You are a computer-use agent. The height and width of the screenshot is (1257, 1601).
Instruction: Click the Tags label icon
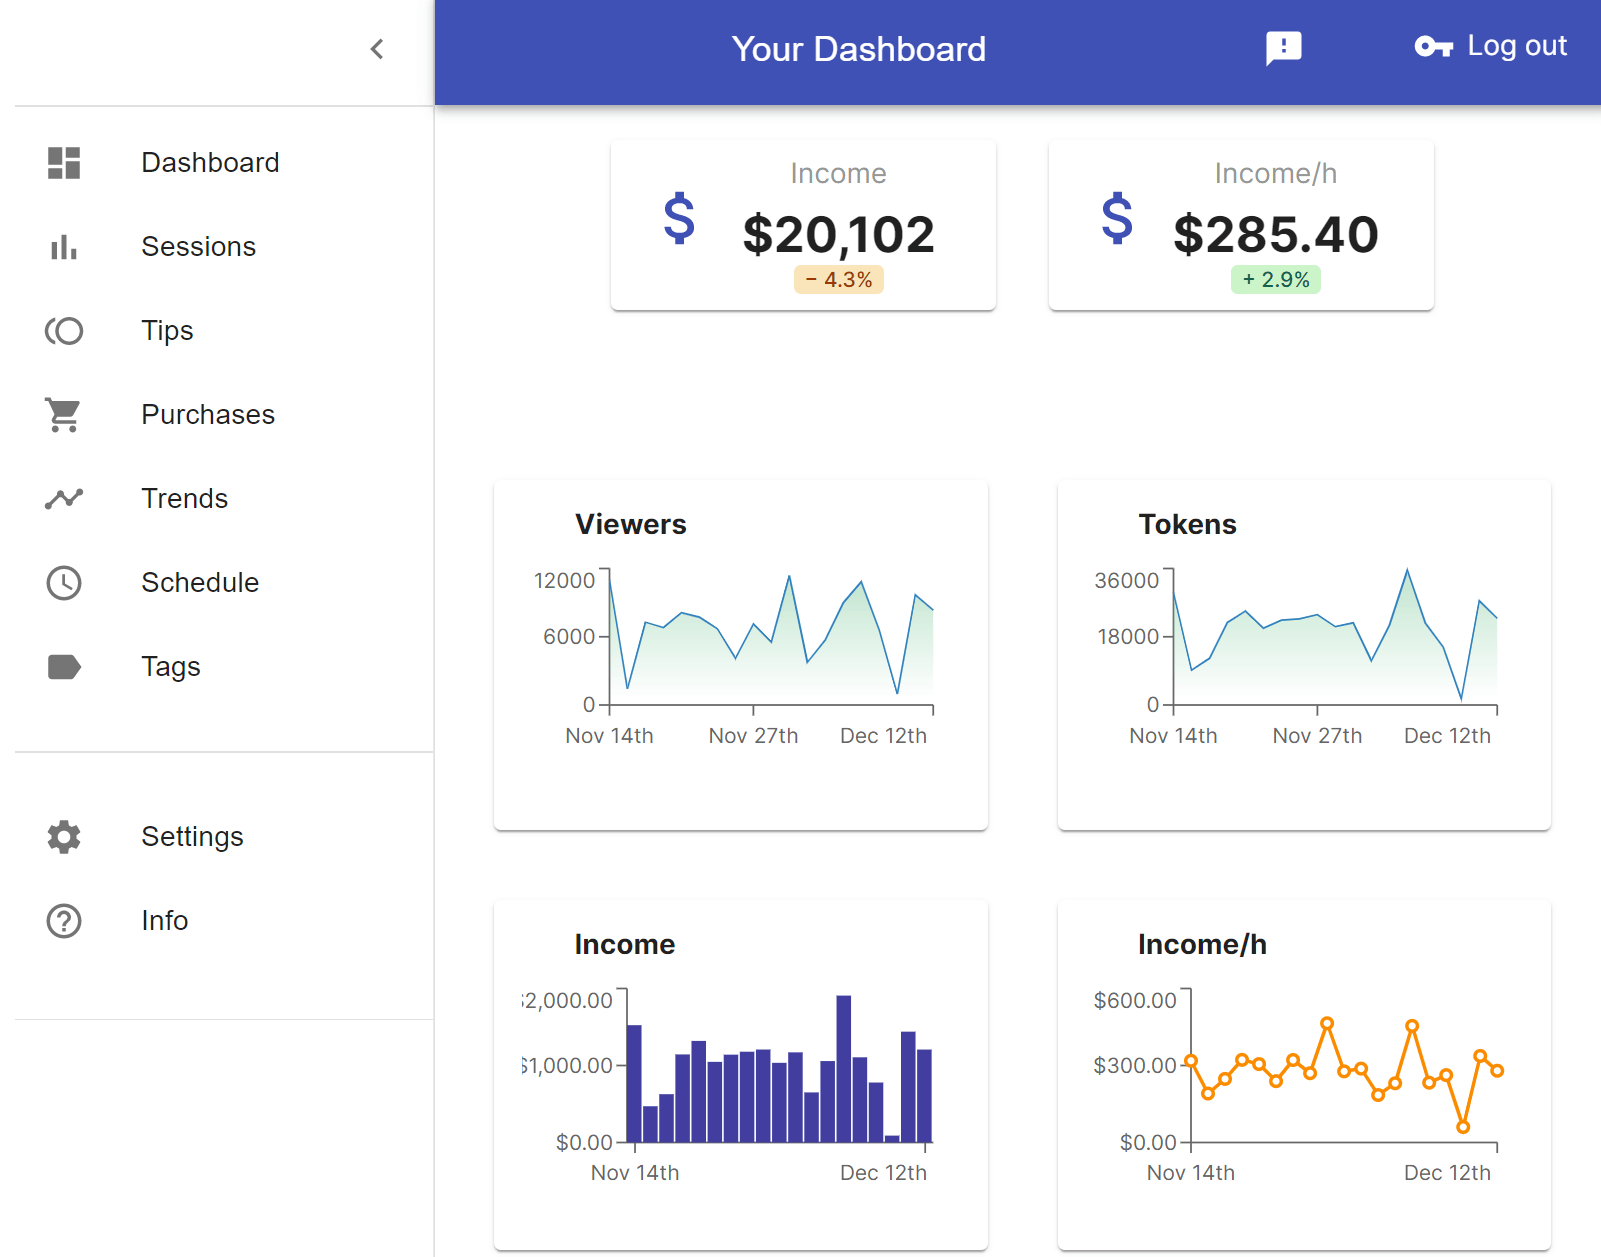[x=64, y=667]
